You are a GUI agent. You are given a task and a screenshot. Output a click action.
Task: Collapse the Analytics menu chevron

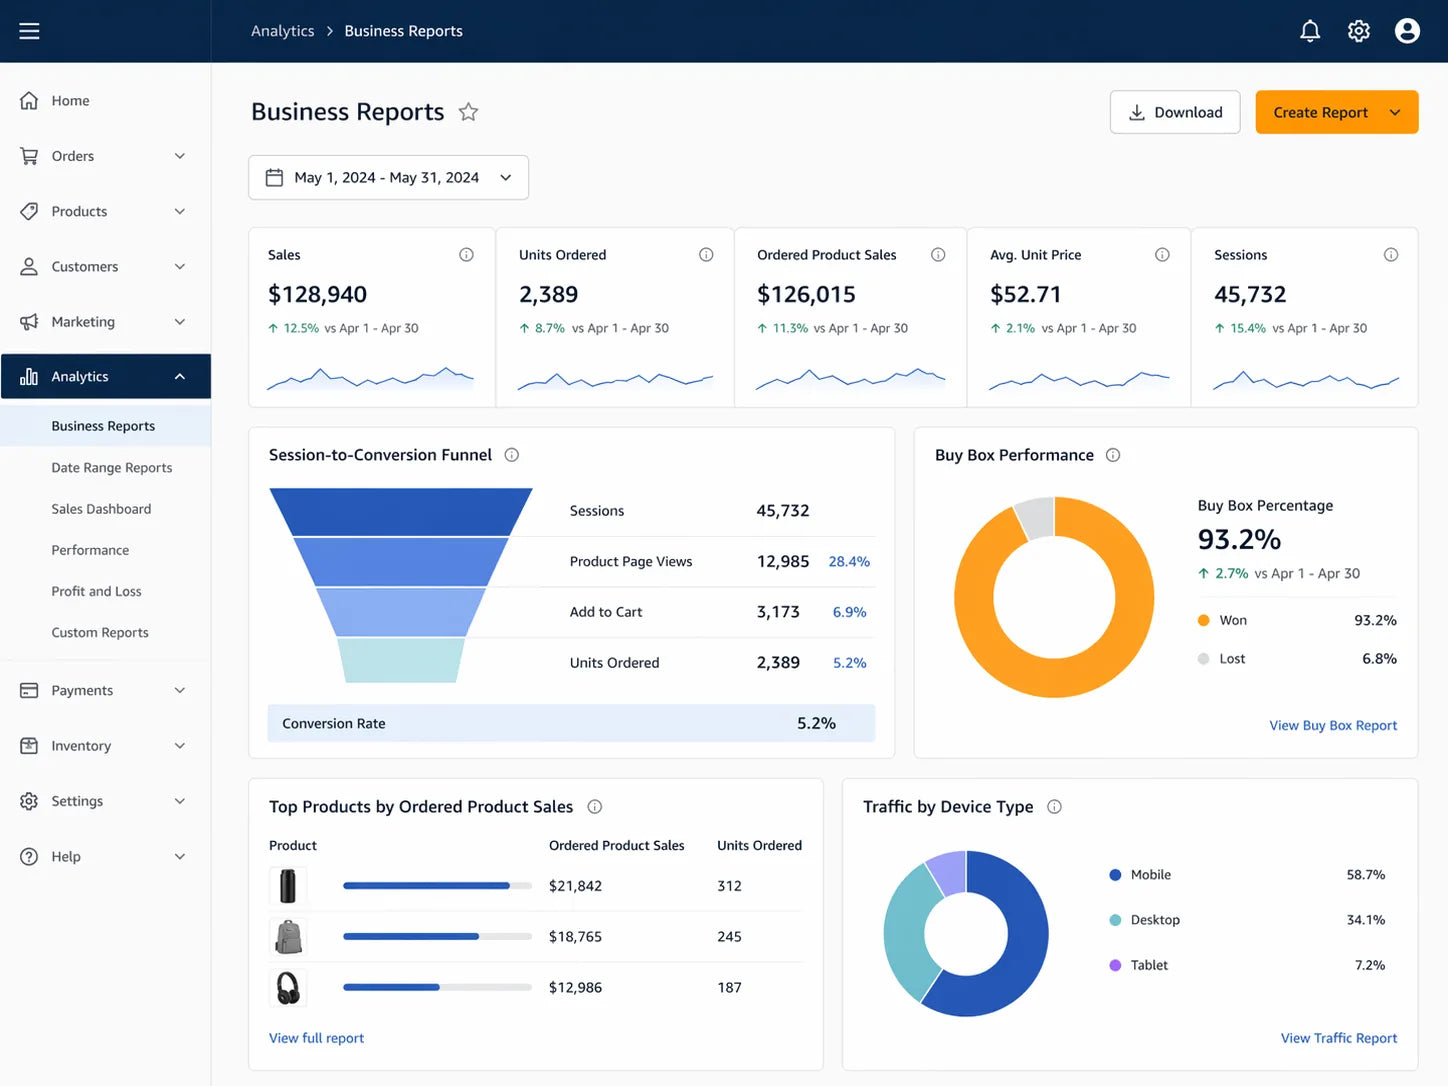[180, 376]
